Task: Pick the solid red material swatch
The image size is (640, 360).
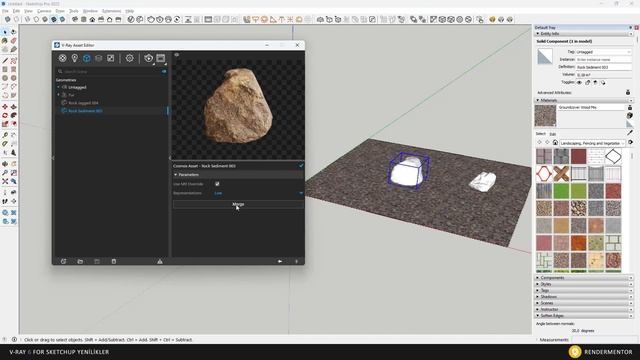Action: (x=578, y=156)
